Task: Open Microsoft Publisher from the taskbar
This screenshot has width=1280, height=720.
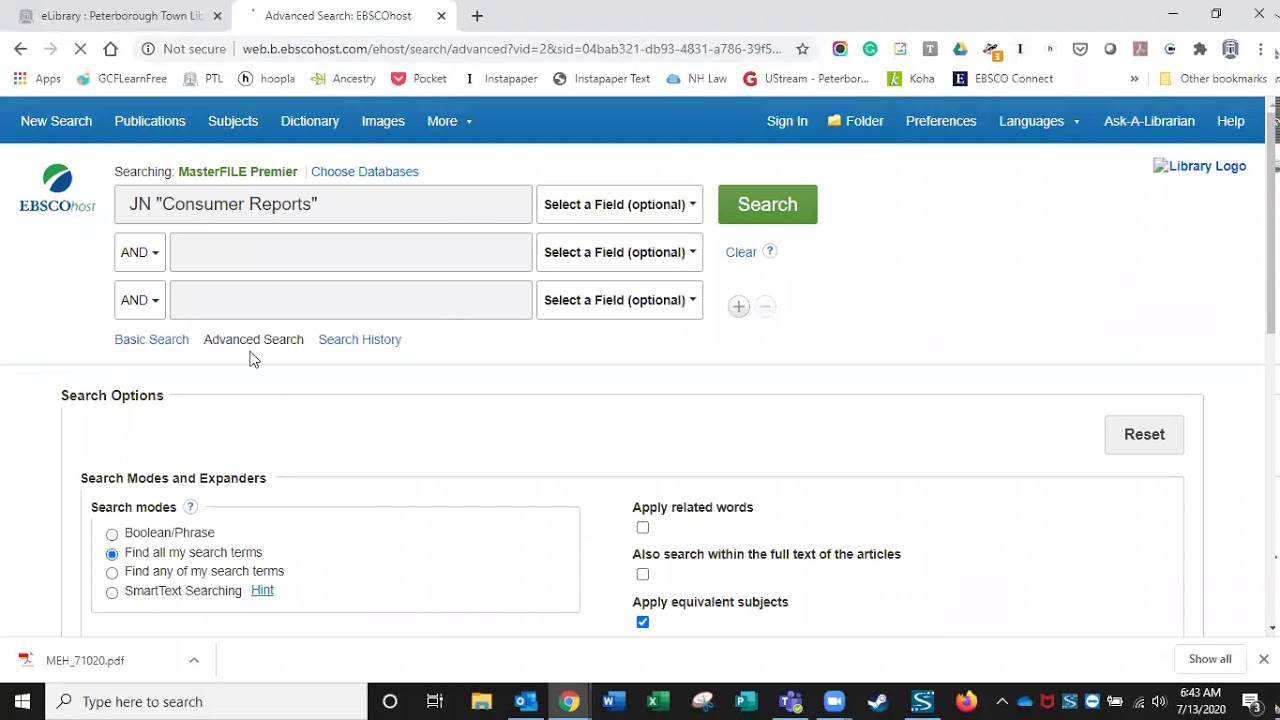Action: [746, 701]
